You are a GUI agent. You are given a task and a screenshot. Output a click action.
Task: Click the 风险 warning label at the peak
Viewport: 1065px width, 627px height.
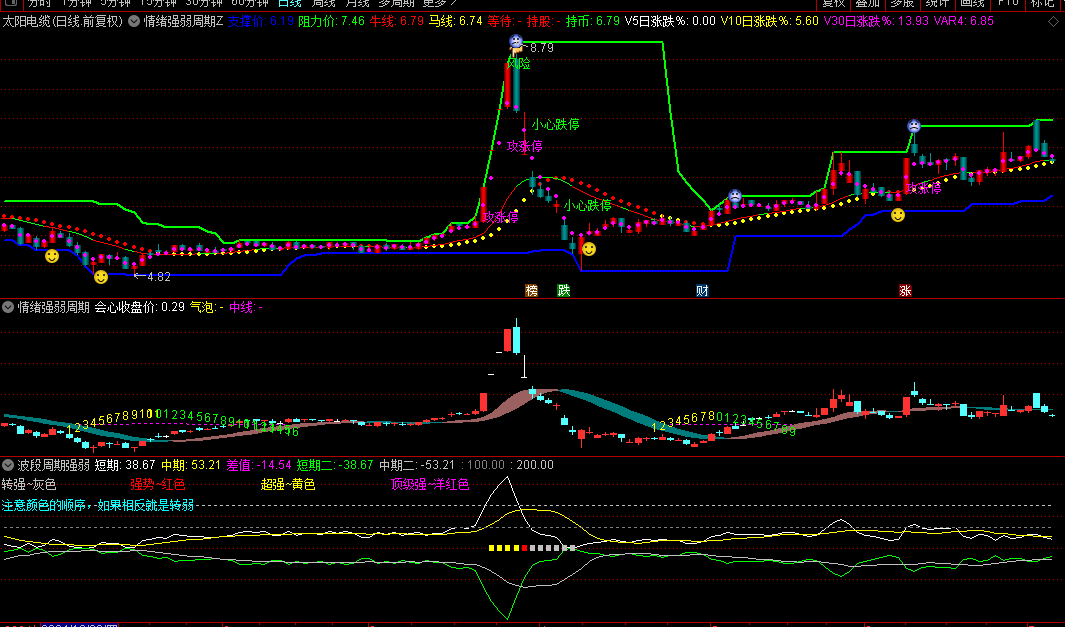[x=519, y=64]
